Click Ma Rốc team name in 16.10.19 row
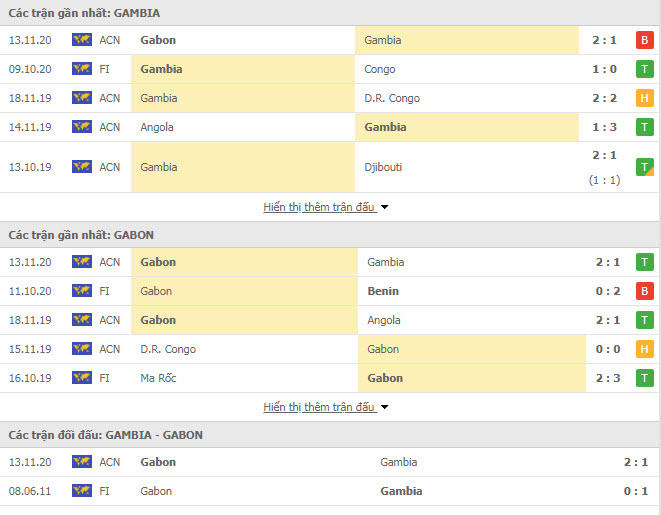Screen dimensions: 661x515 point(158,378)
